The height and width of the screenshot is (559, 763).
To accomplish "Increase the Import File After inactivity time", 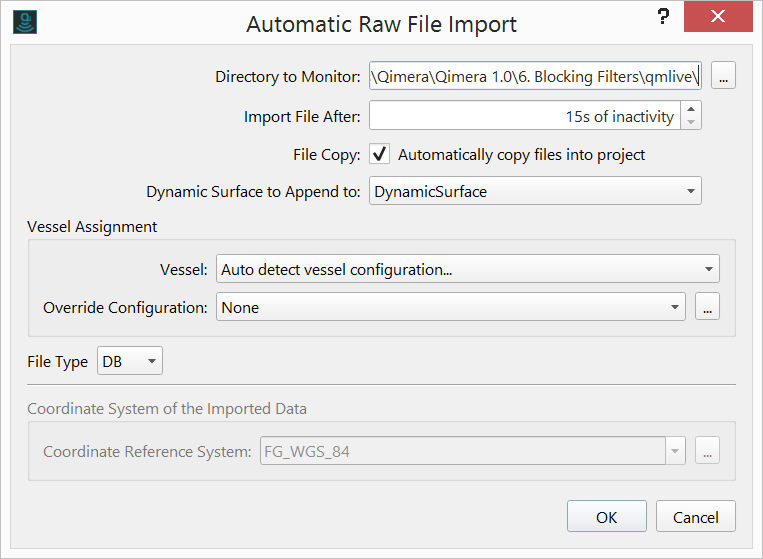I will tap(691, 109).
